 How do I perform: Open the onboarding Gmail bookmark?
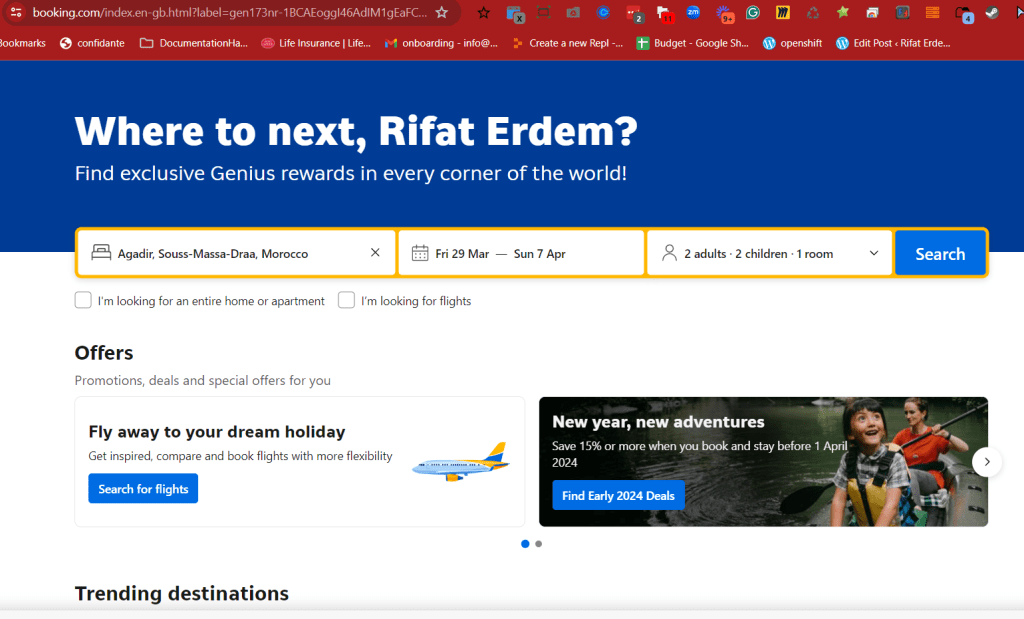coord(441,43)
